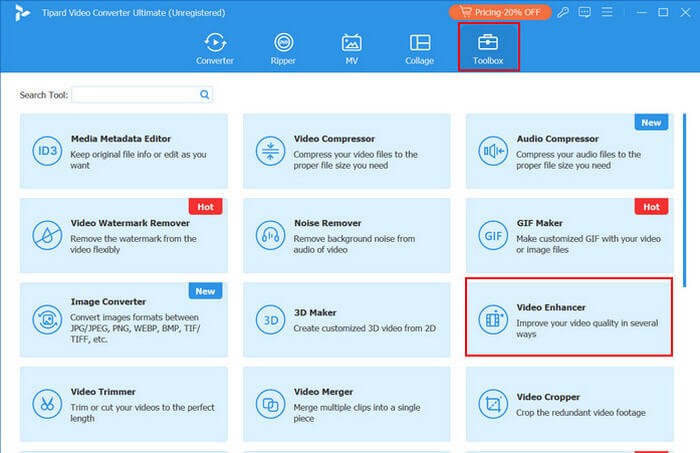Viewport: 700px width, 453px height.
Task: Click the Audio Compressor speaker icon
Action: point(493,151)
